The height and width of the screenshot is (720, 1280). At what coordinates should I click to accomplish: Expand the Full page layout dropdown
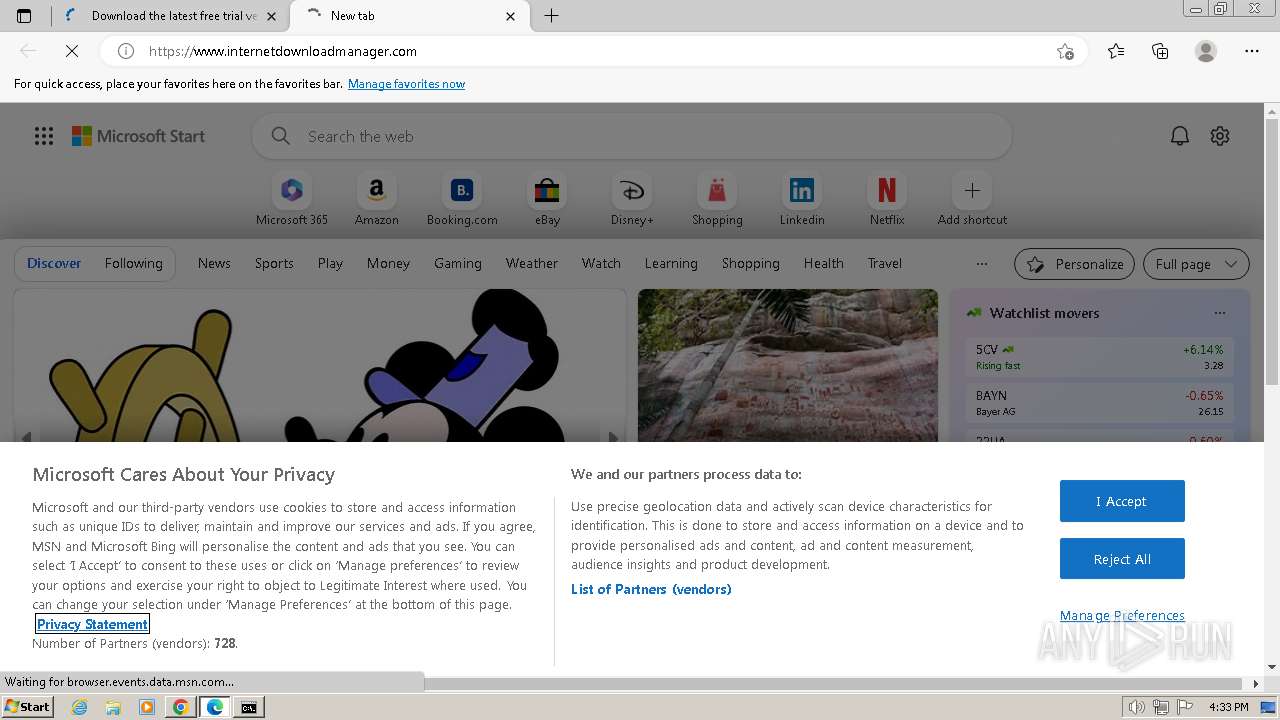pos(1196,264)
